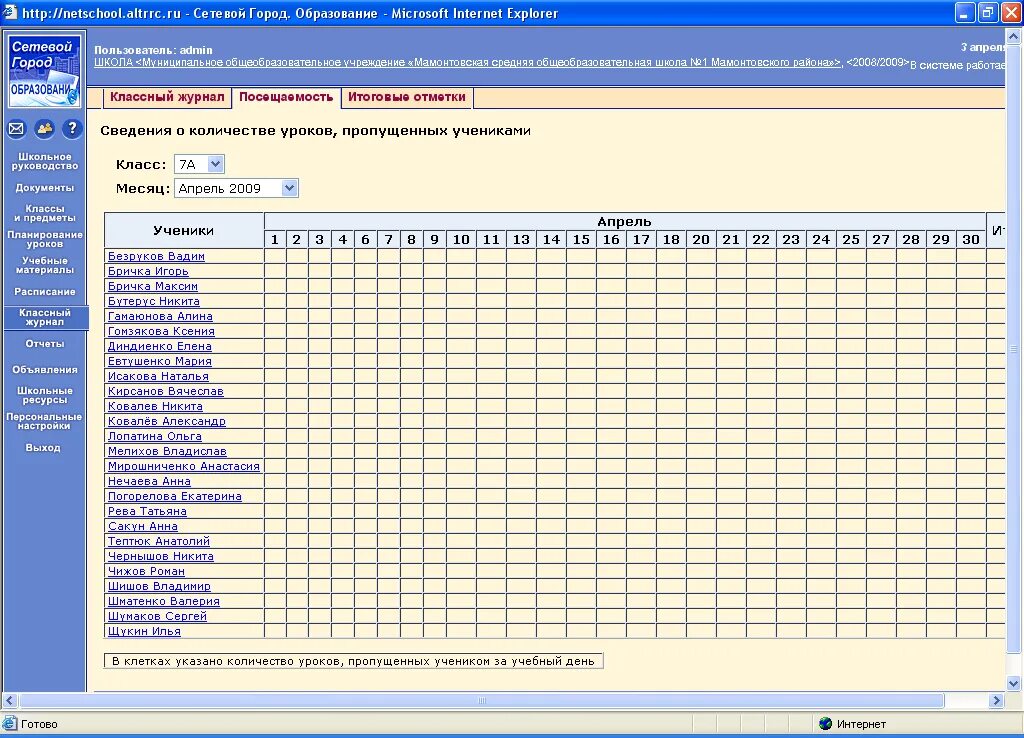Open the mail envelope icon
1024x738 pixels.
[x=16, y=129]
